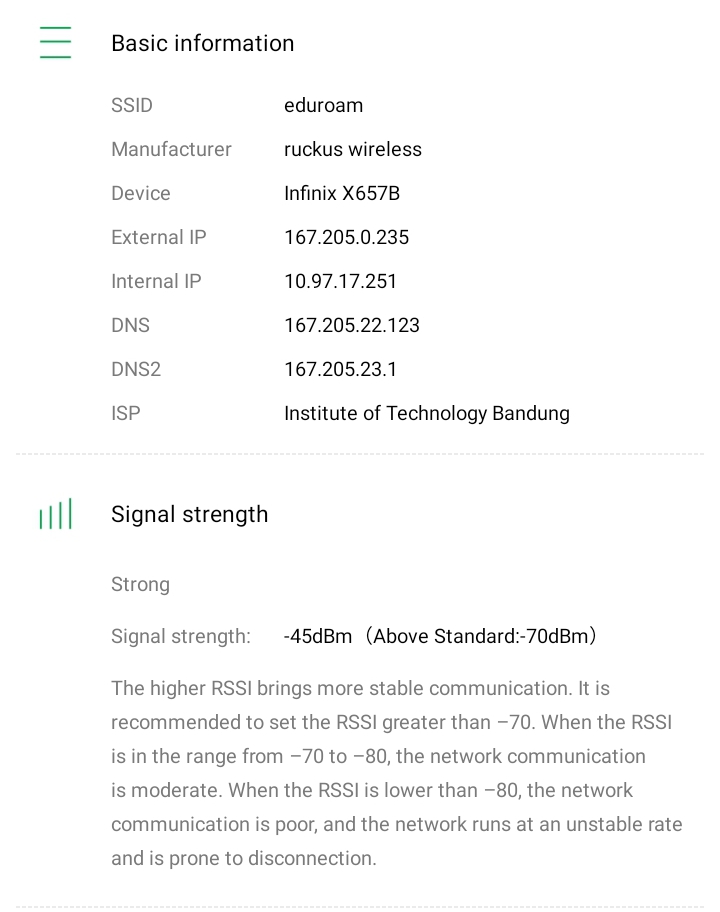Select external IP 167.205.0.235
The width and height of the screenshot is (720, 912).
[x=346, y=237]
